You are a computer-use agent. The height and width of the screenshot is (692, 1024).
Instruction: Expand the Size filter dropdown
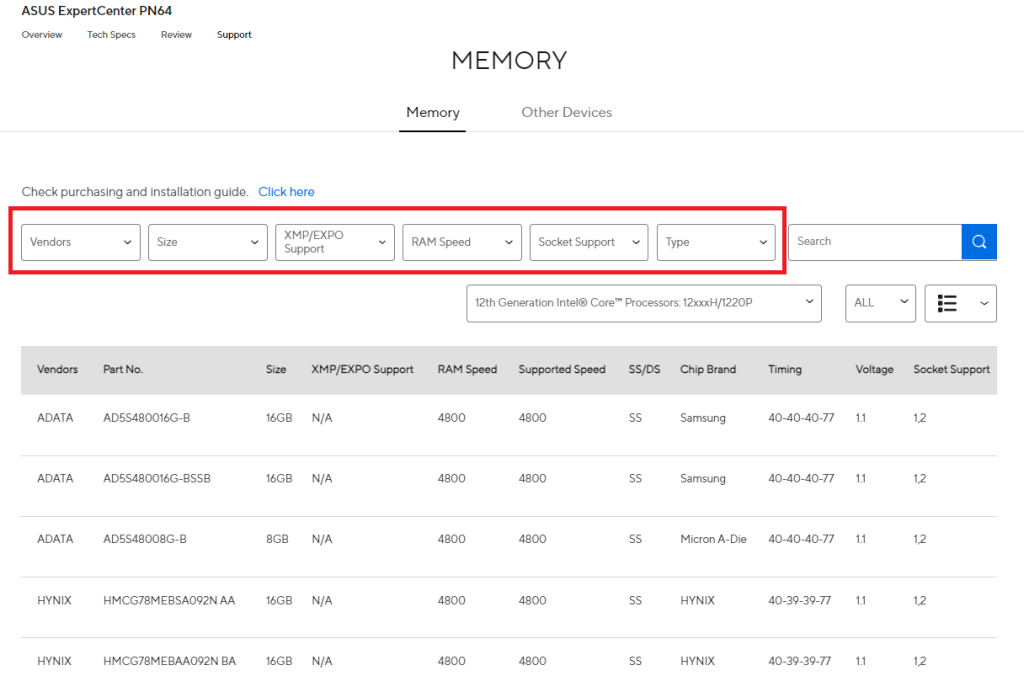click(x=208, y=242)
